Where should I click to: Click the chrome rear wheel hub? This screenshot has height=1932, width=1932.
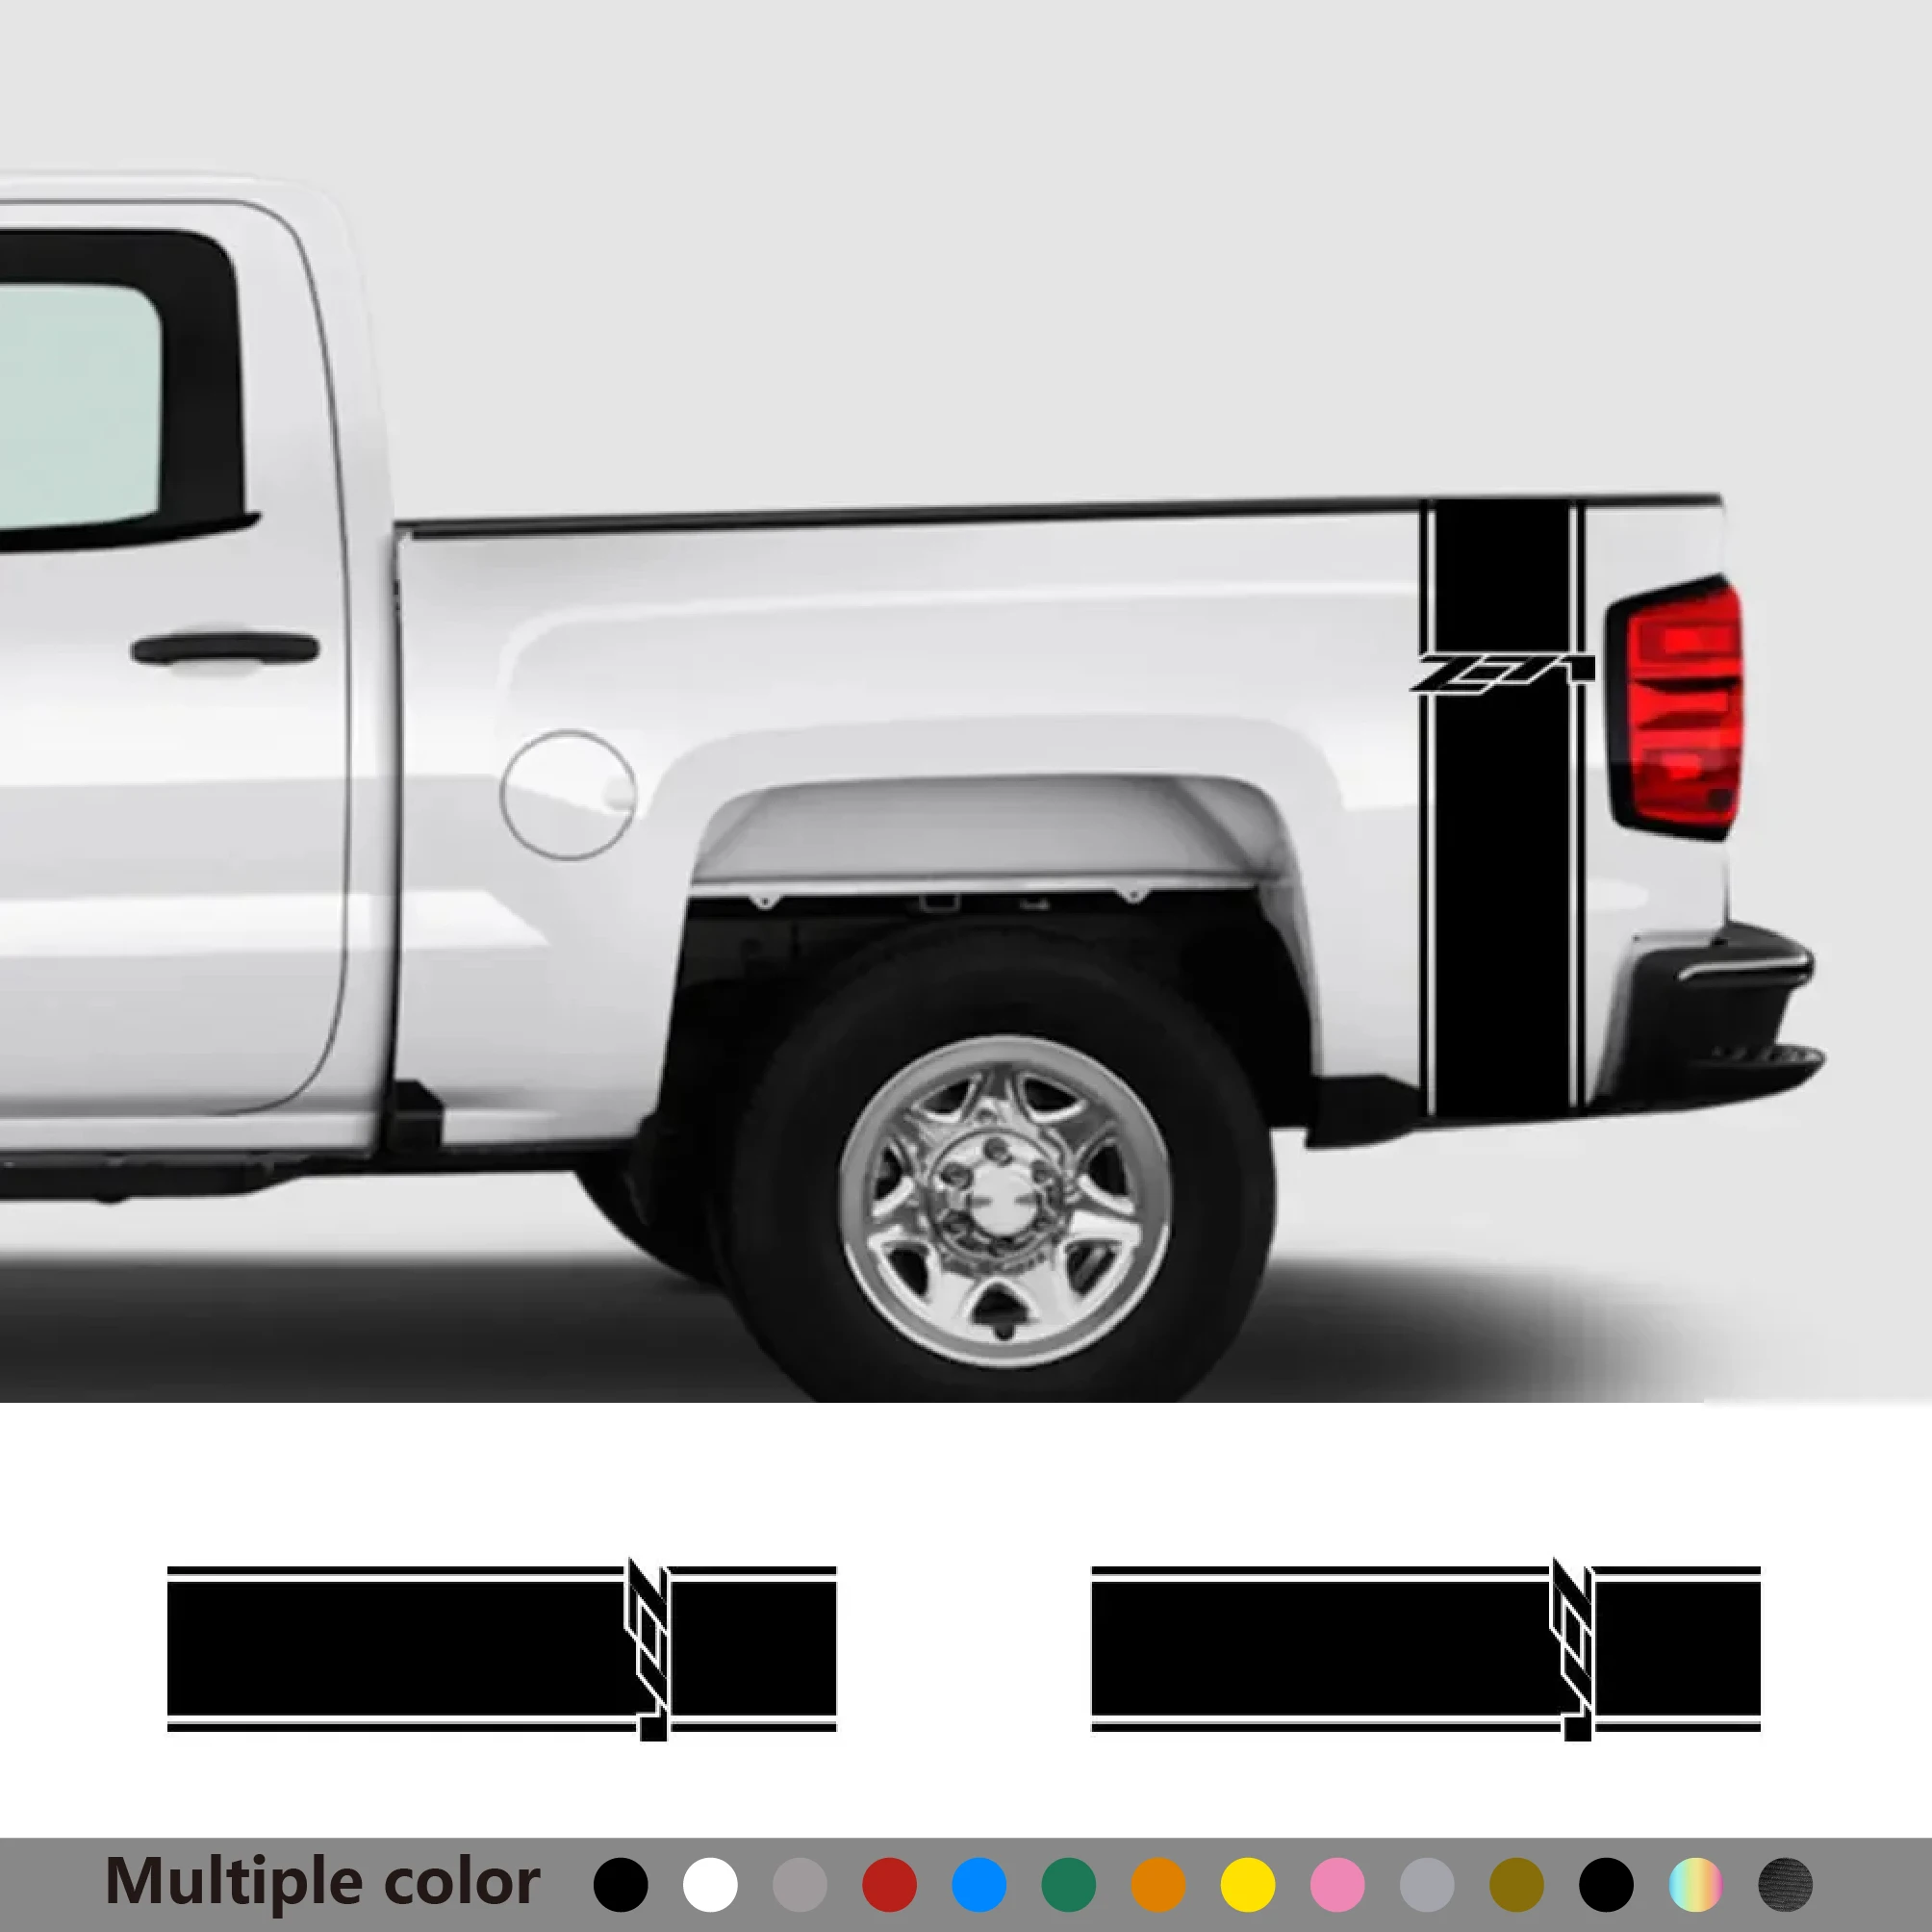tap(1004, 1201)
